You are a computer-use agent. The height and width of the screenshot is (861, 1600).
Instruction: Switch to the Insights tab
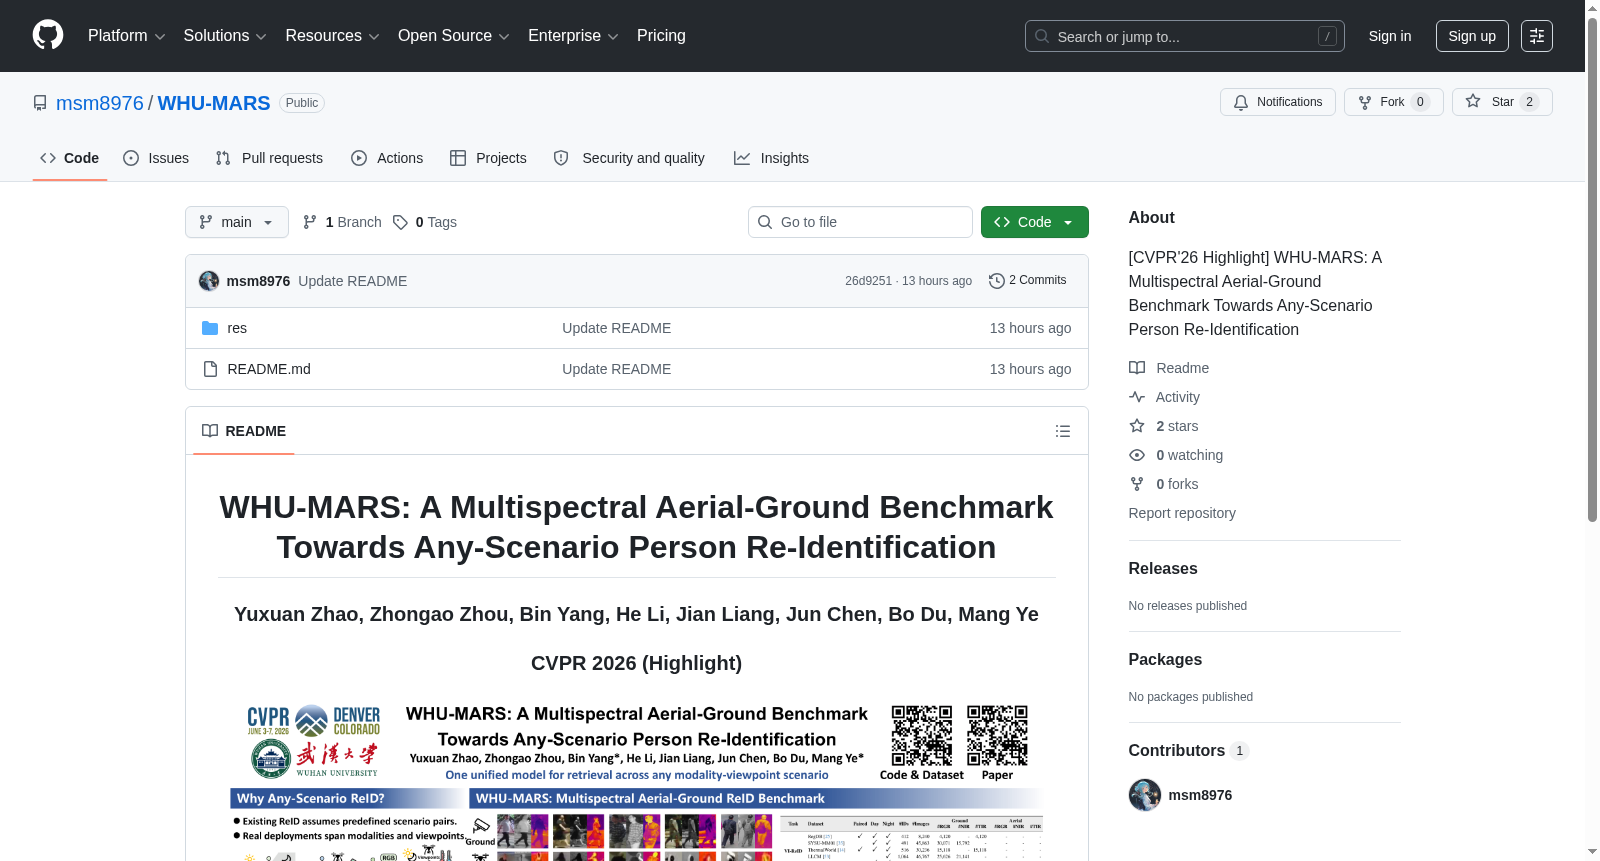click(x=771, y=158)
